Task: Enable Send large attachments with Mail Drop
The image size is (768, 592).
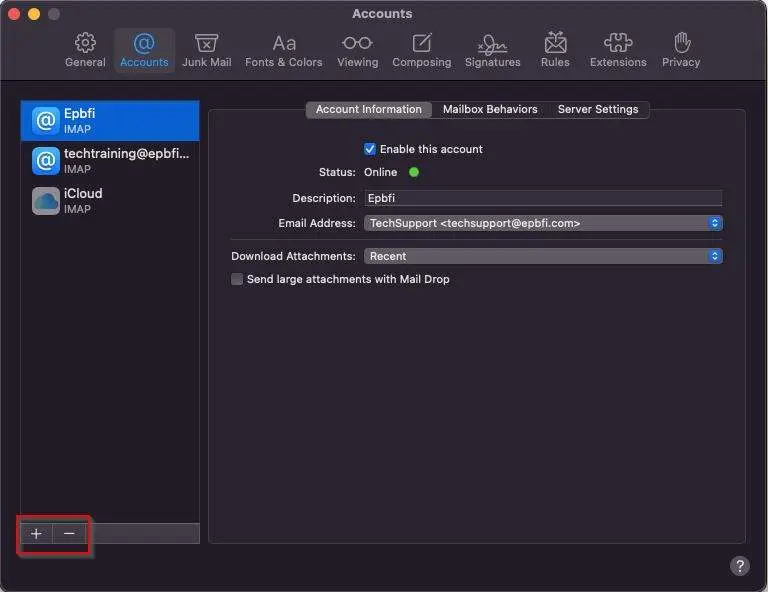Action: tap(237, 279)
